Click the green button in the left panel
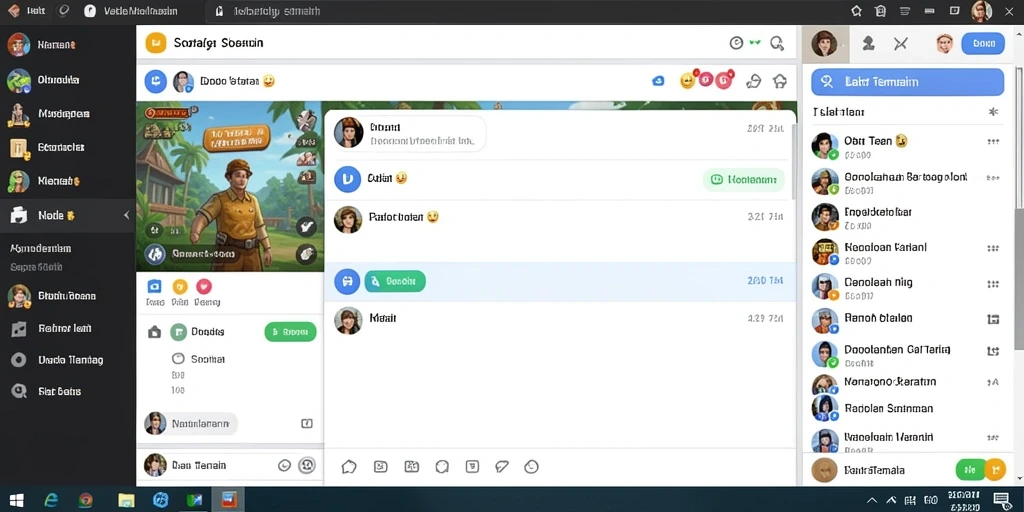1024x512 pixels. tap(291, 332)
